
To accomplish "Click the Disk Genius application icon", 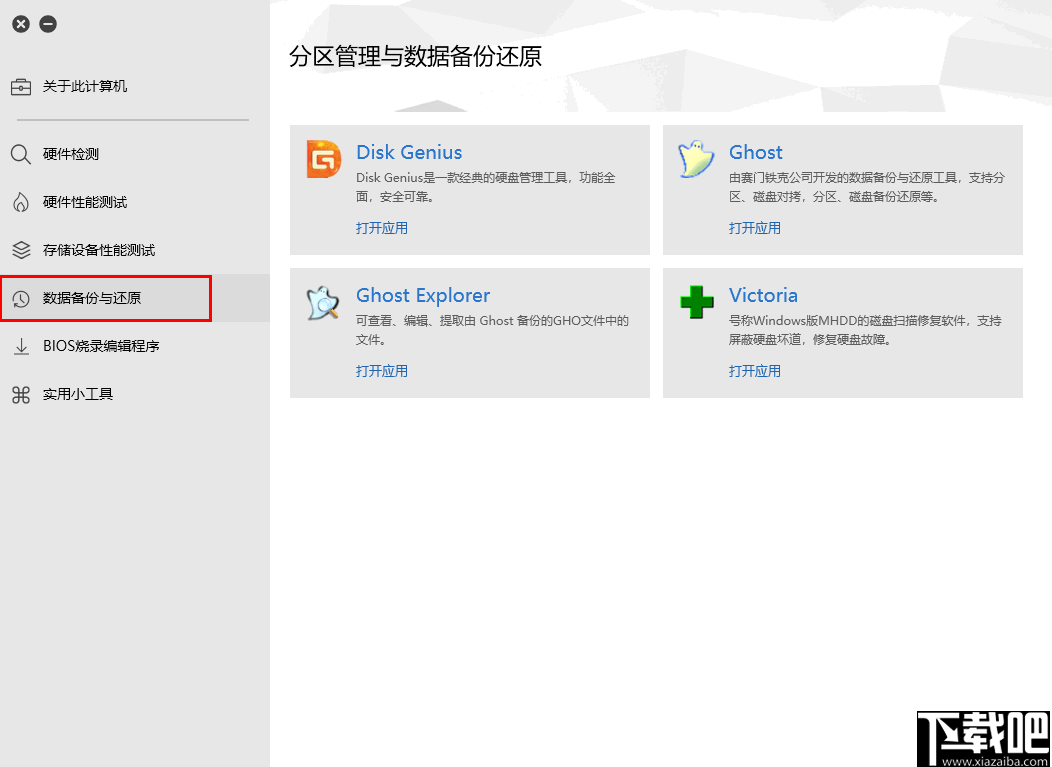I will click(x=322, y=158).
